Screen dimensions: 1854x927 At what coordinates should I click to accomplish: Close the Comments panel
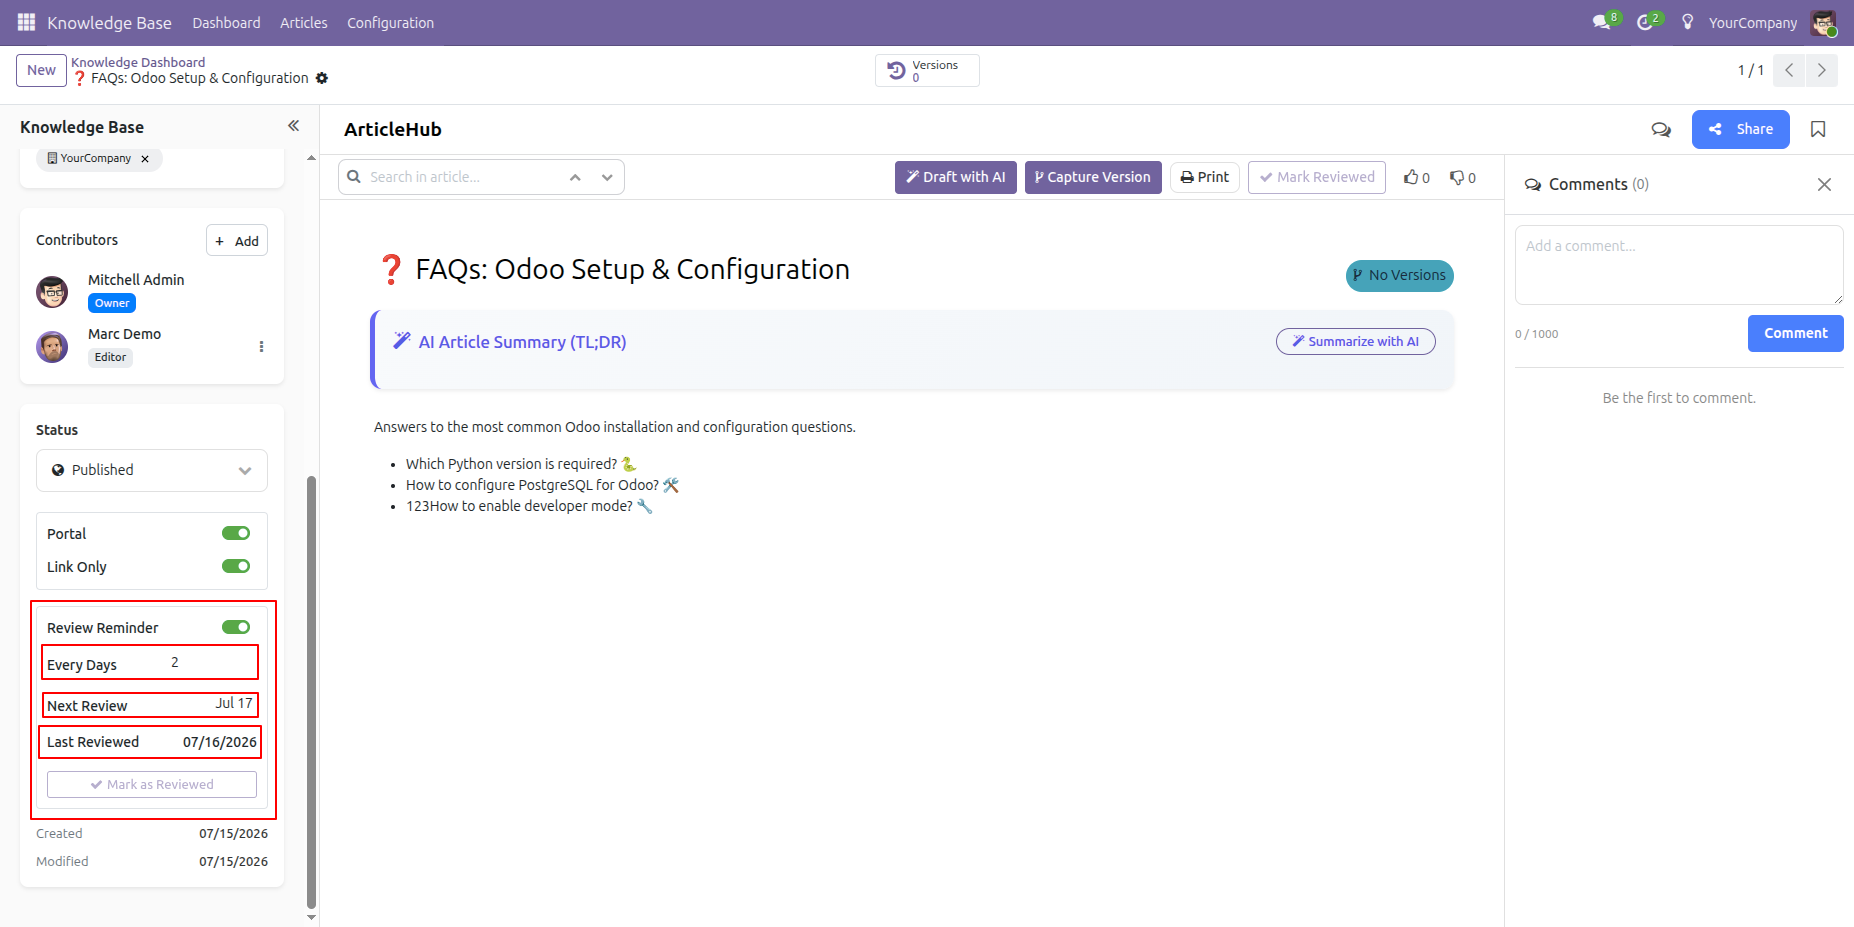click(1824, 184)
